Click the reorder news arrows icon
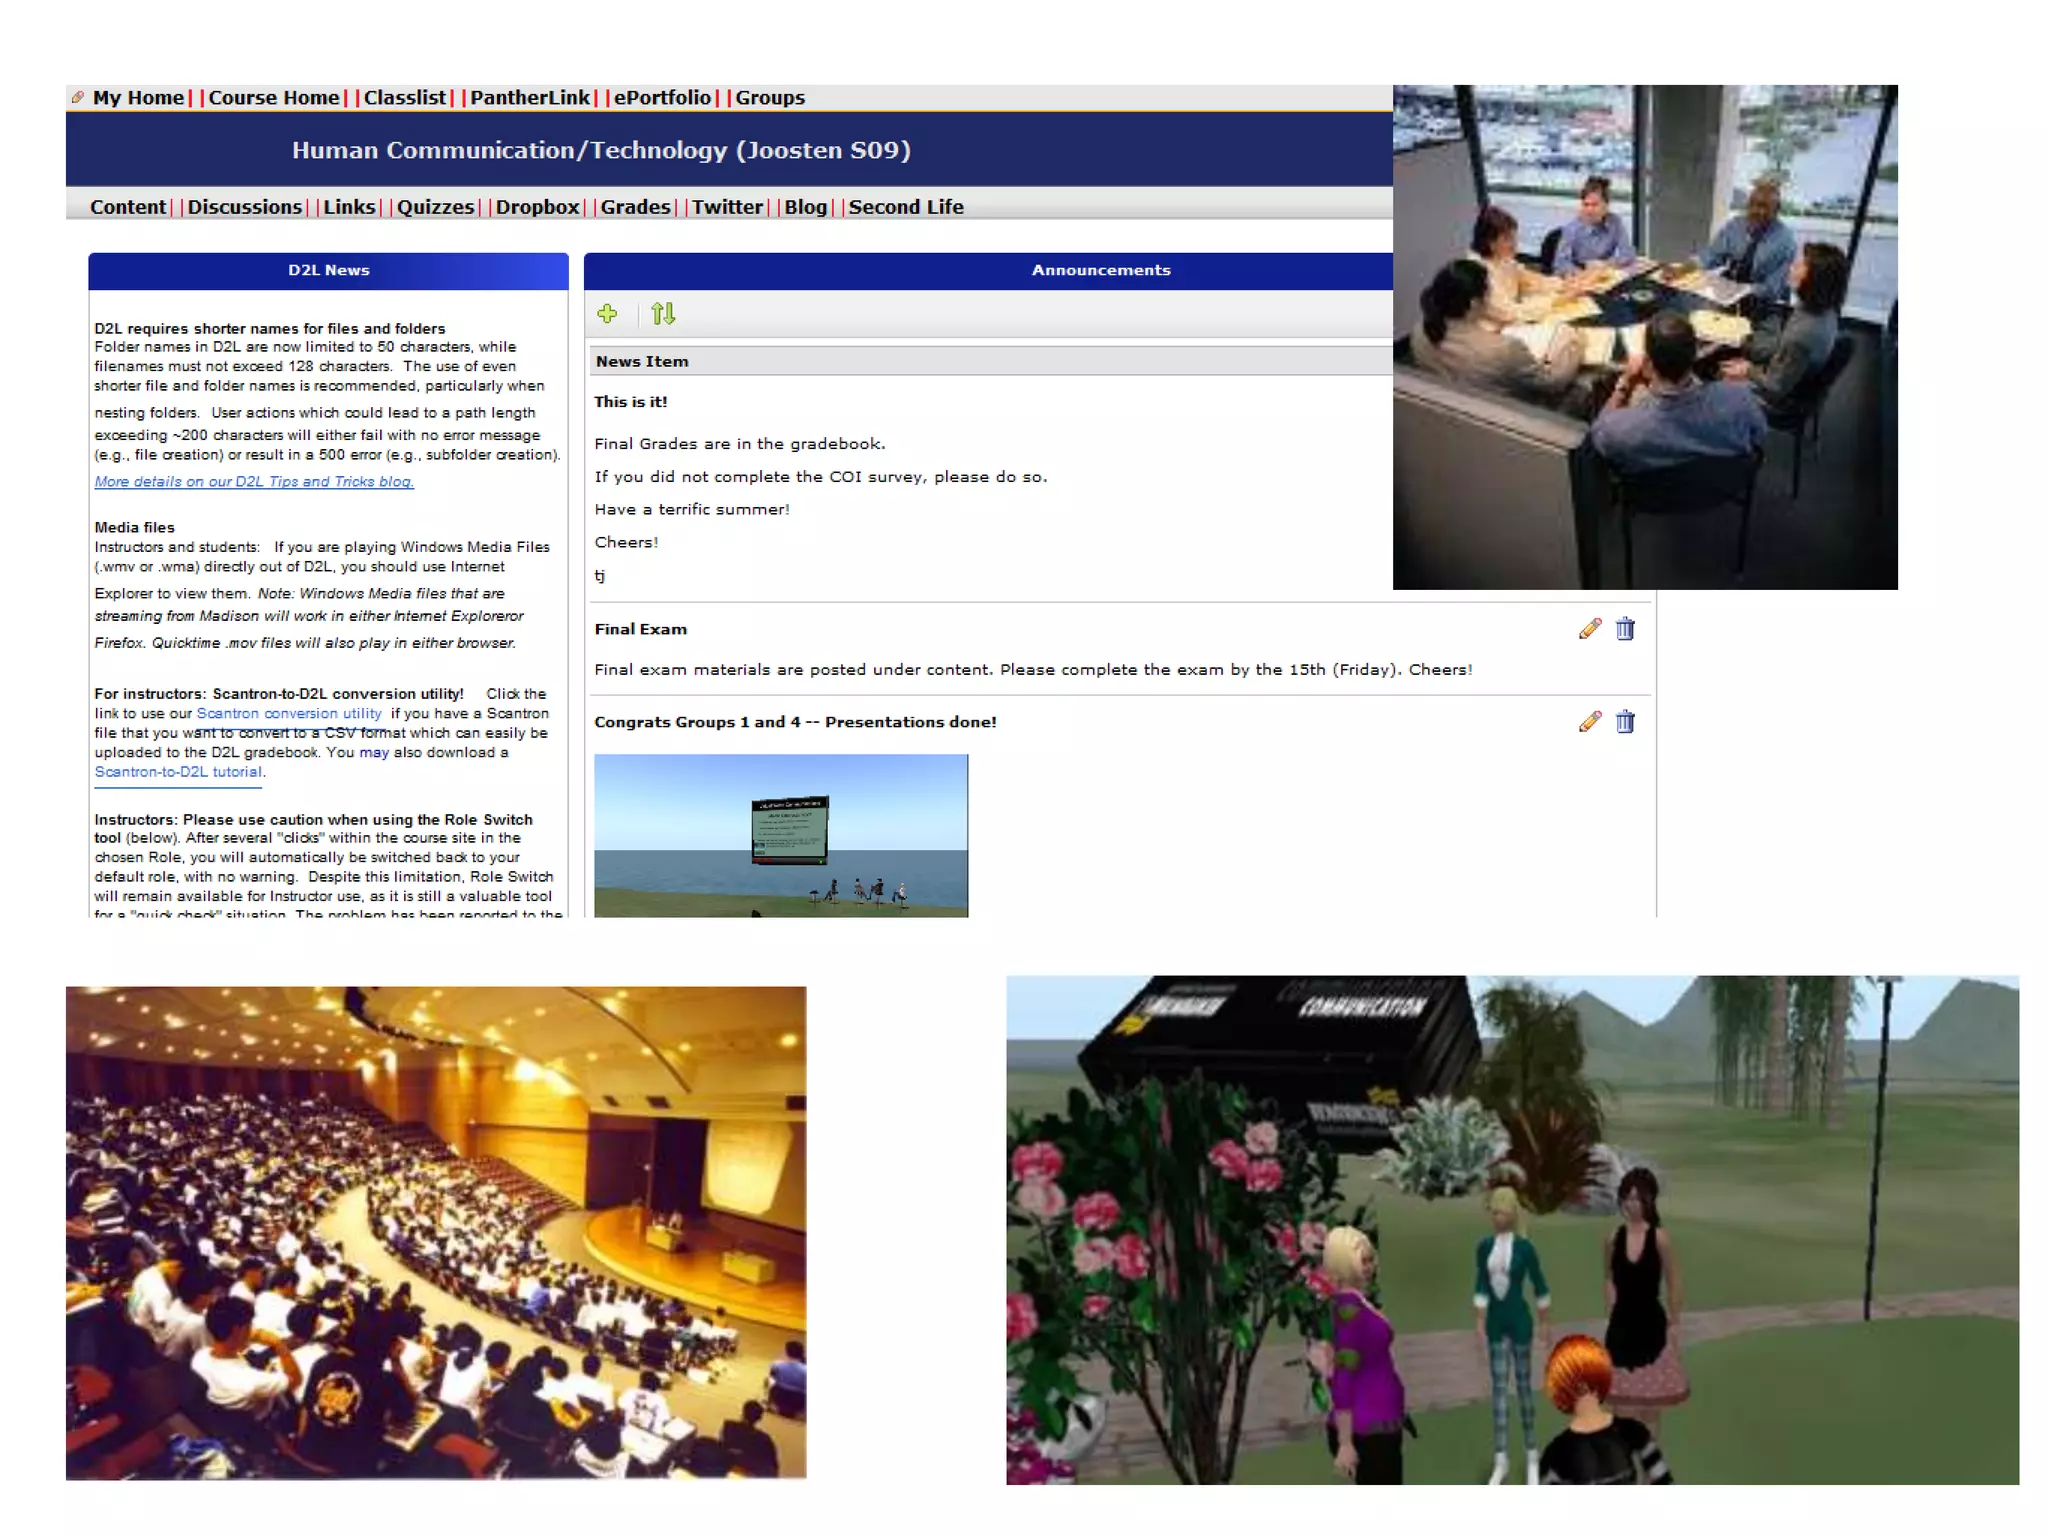Screen dimensions: 2048x1536 click(x=663, y=314)
